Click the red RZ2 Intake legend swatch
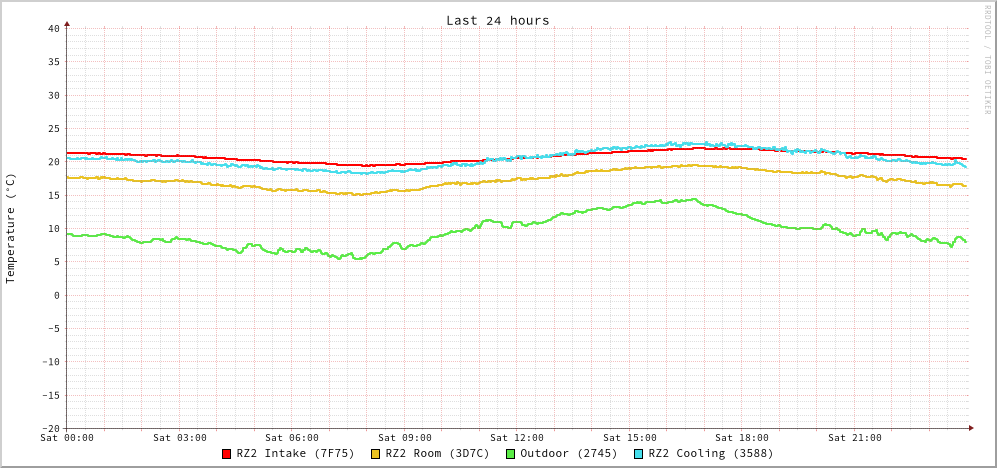Image resolution: width=997 pixels, height=468 pixels. (227, 454)
